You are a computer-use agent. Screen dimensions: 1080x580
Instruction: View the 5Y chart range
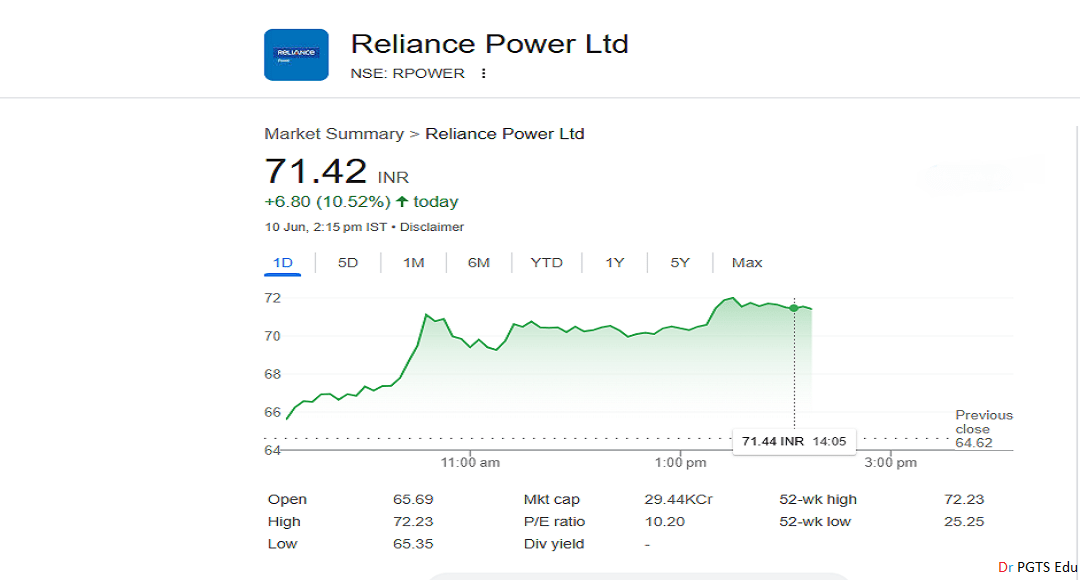[x=680, y=262]
